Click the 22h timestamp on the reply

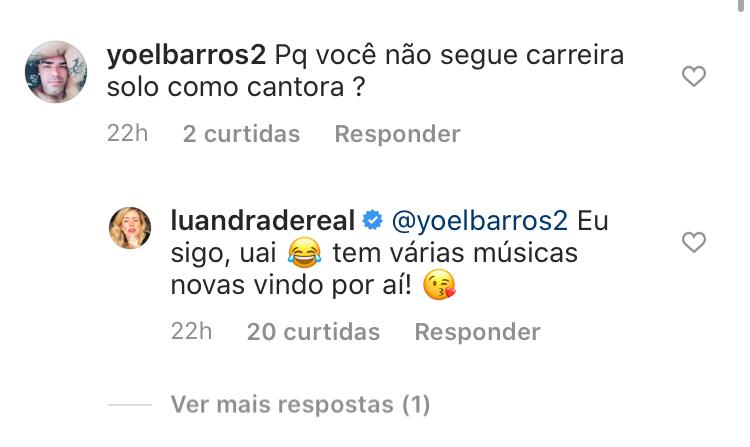191,331
